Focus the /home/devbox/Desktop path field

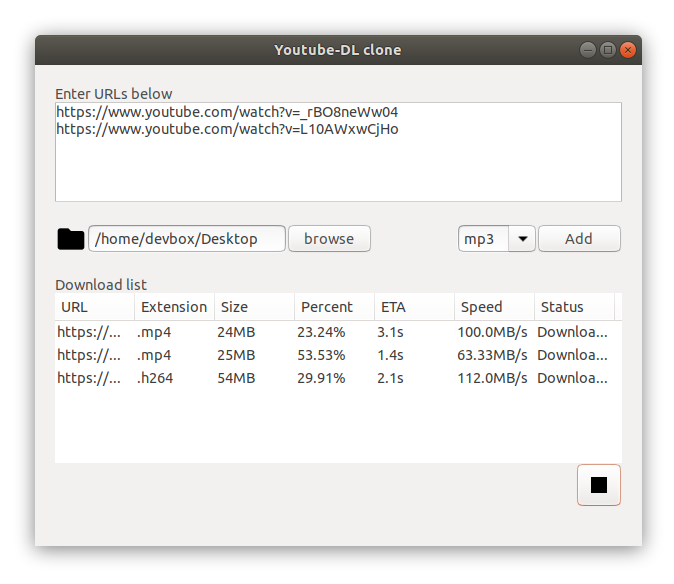pyautogui.click(x=187, y=238)
